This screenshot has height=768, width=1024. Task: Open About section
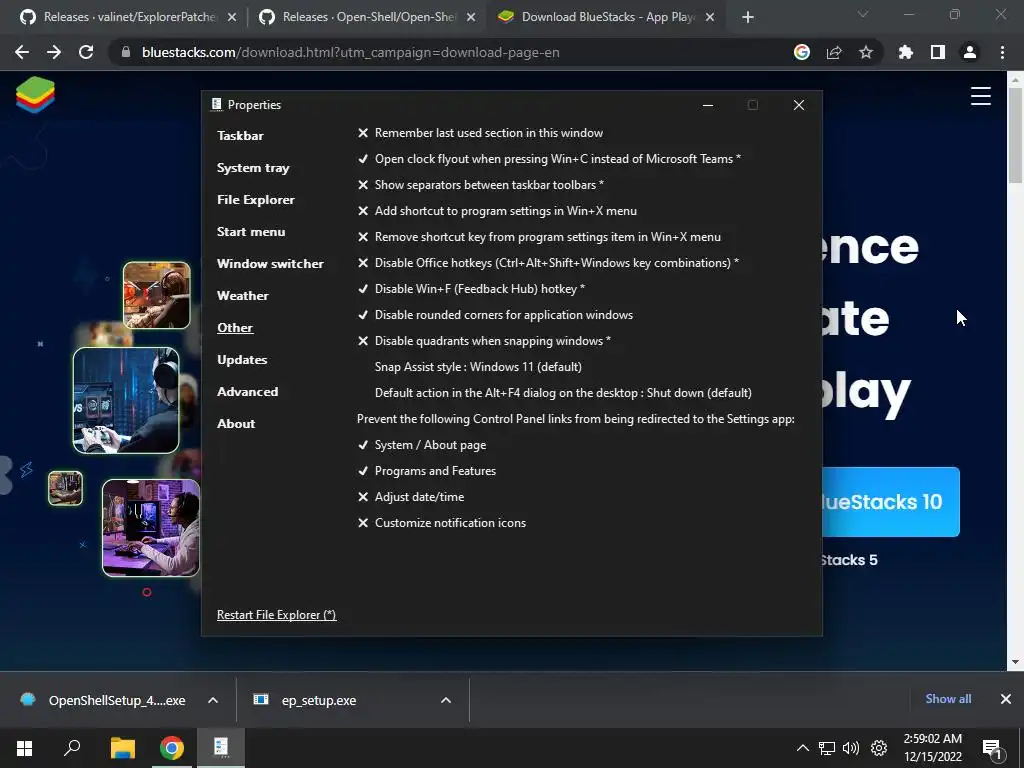[x=236, y=424]
